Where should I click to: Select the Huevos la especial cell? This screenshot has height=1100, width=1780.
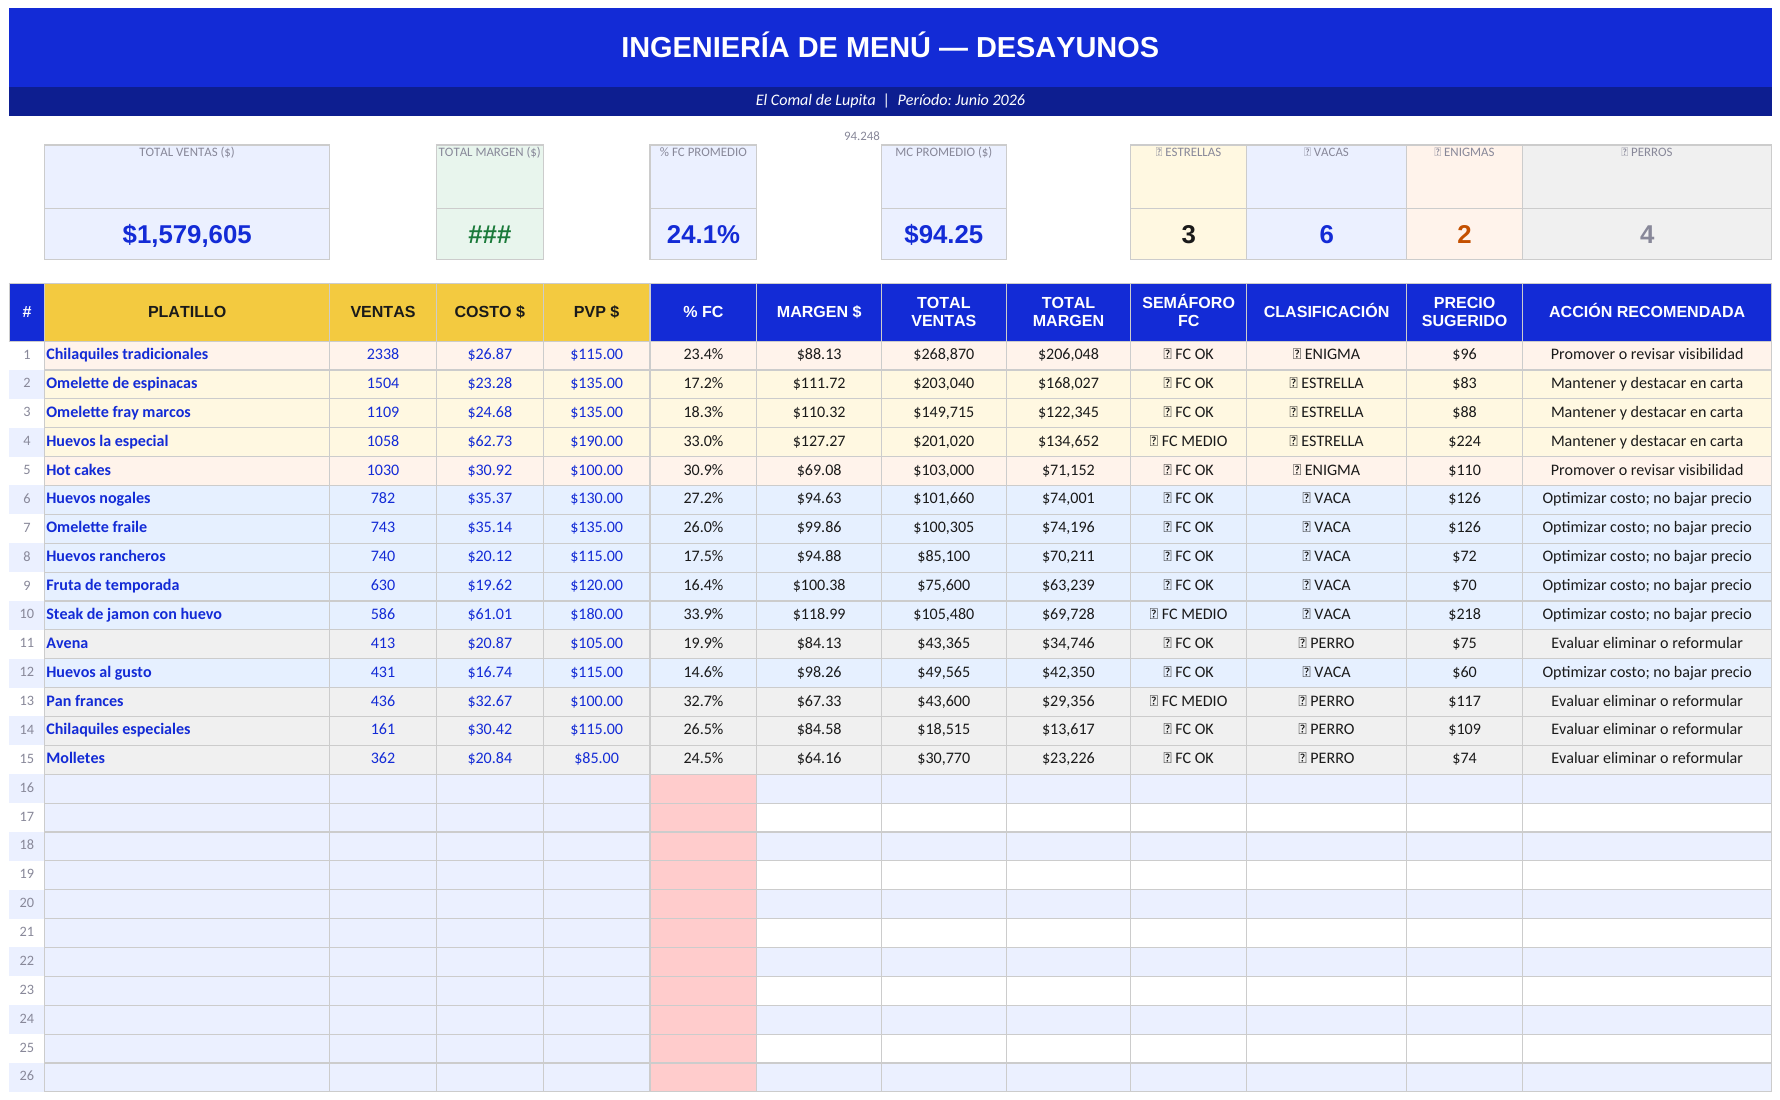click(187, 441)
